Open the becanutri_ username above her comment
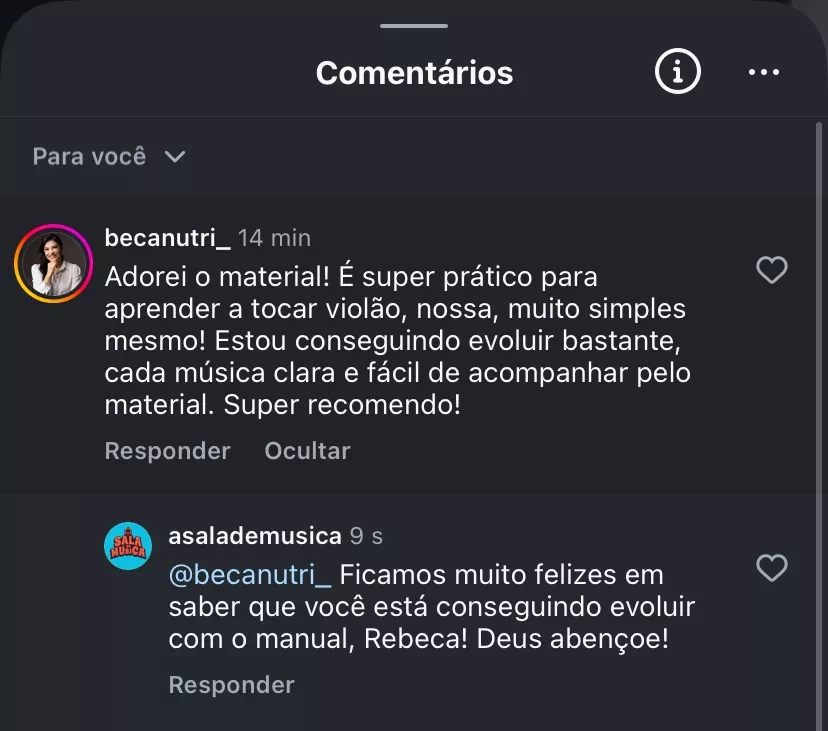Screen dimensions: 828x731 [167, 238]
